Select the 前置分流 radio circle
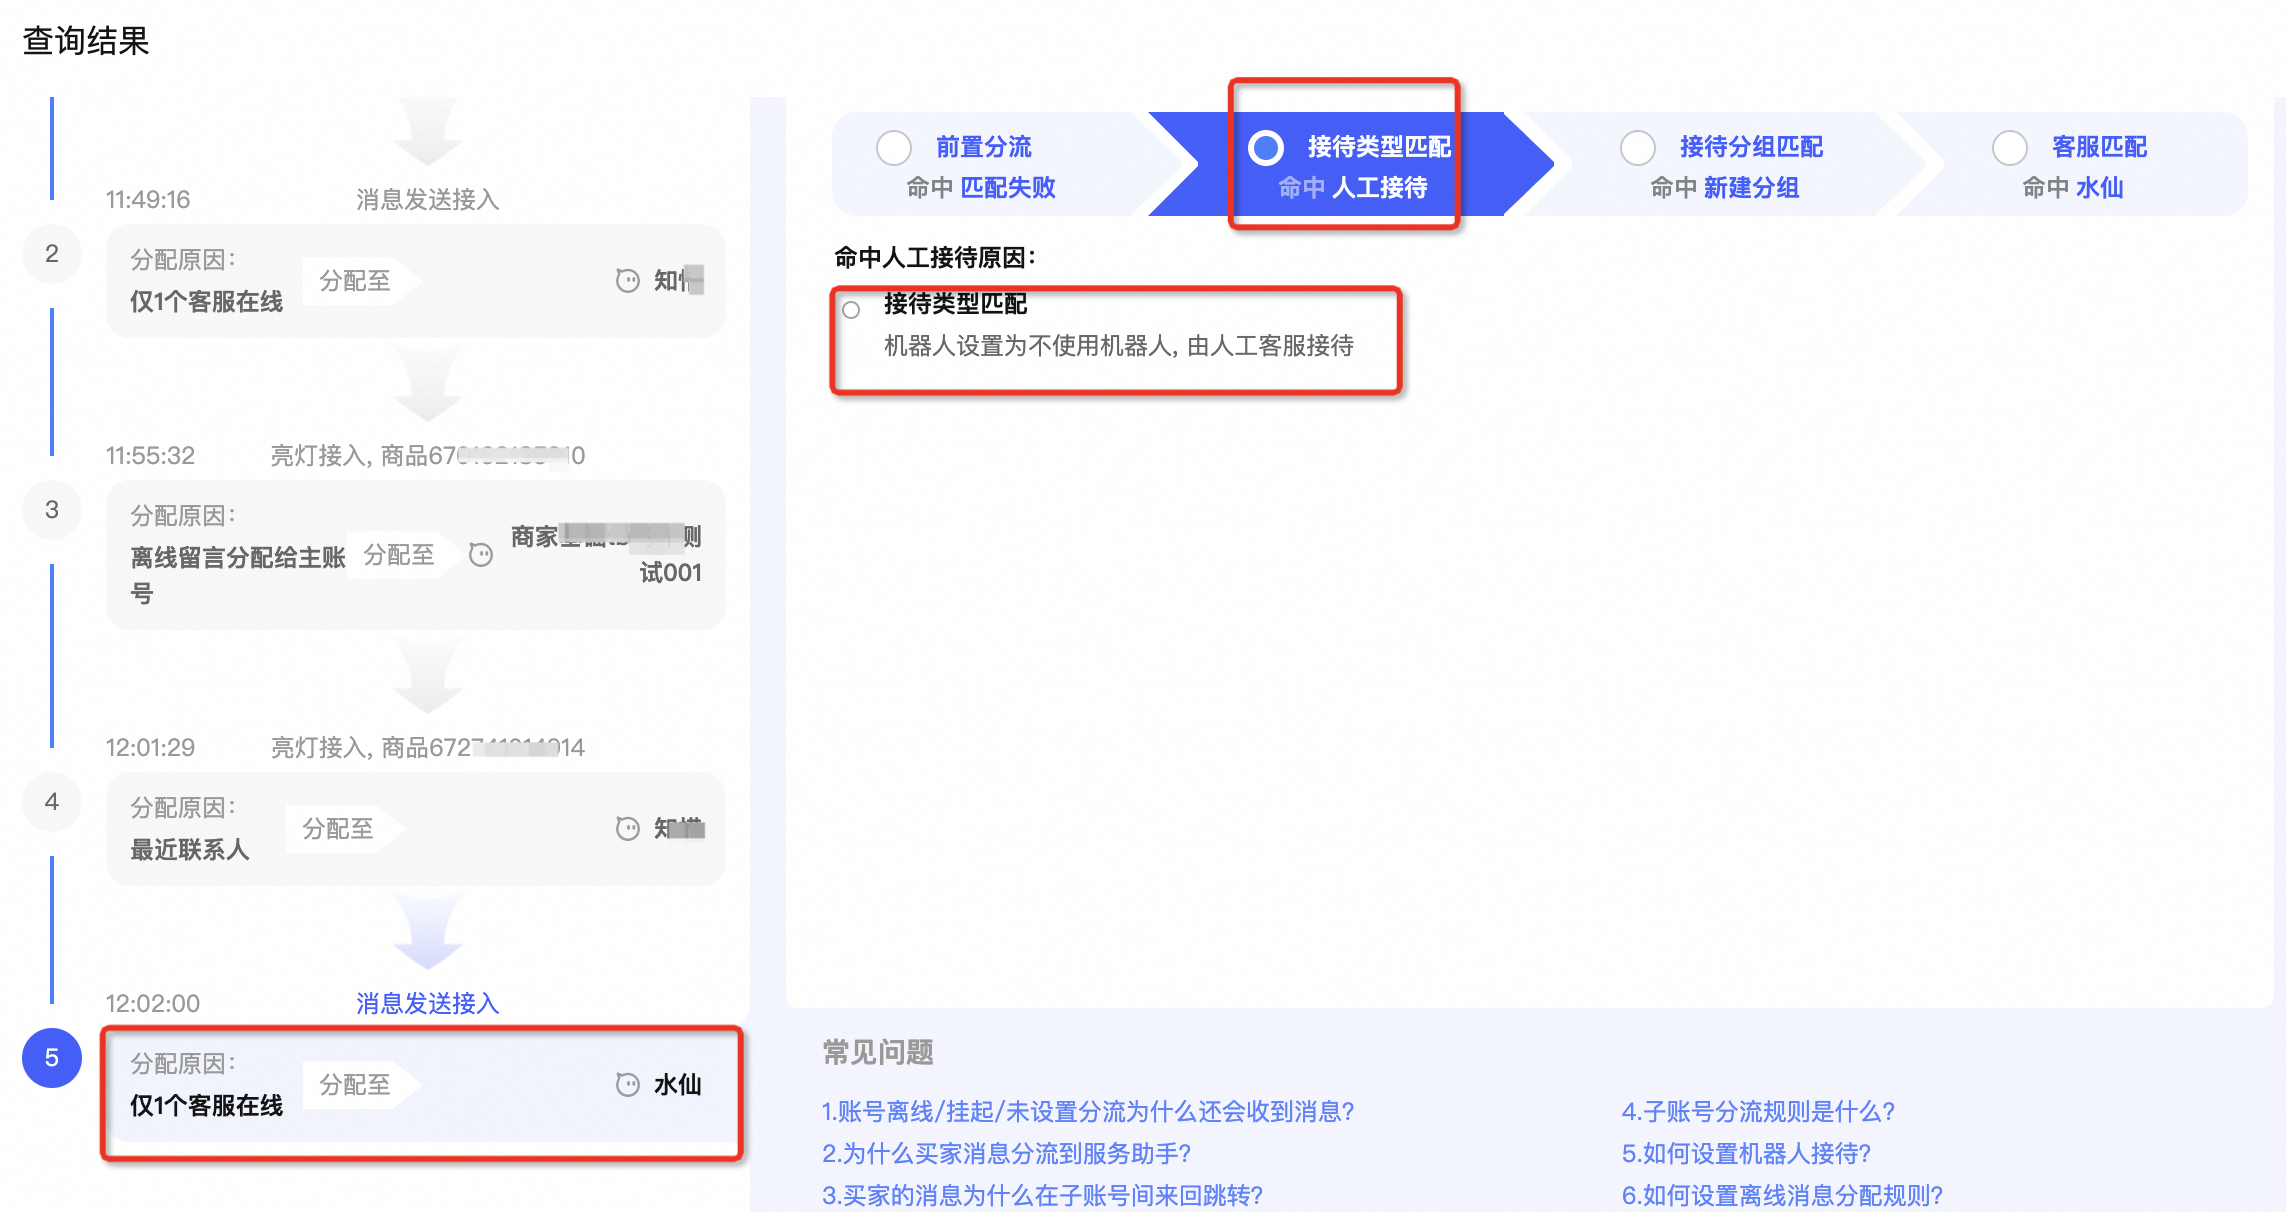Screen dimensions: 2286x1212 (x=894, y=148)
